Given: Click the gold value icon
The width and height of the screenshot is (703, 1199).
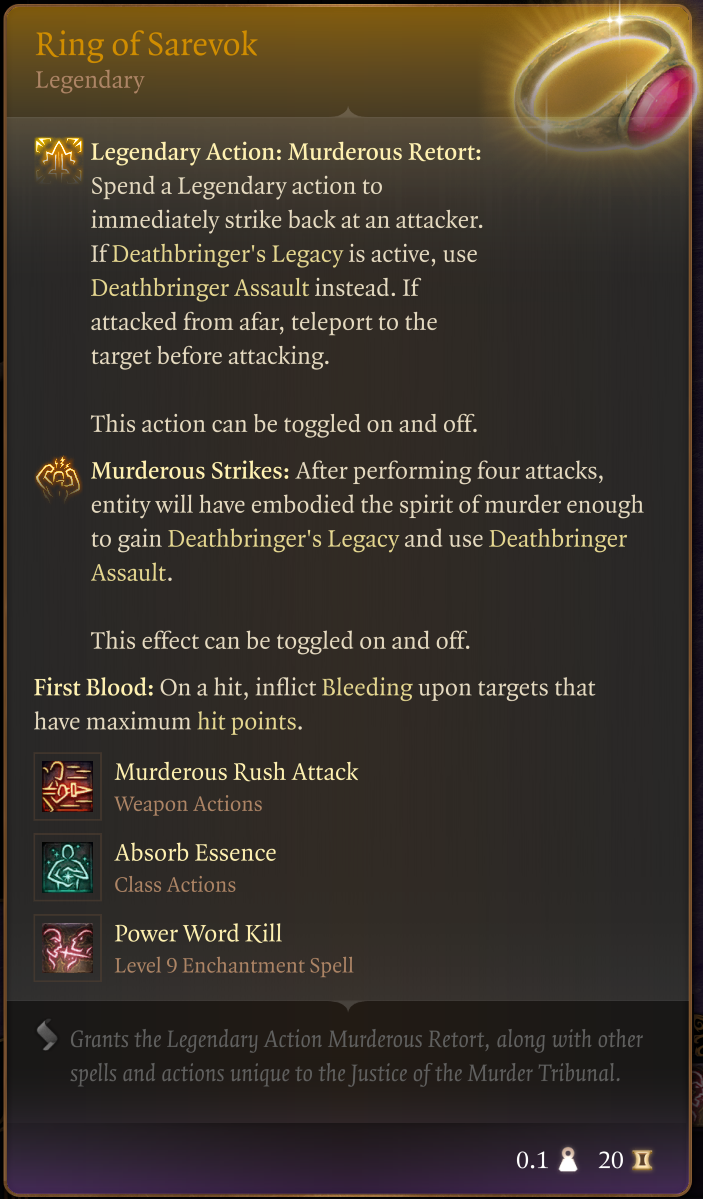Looking at the screenshot, I should click(x=641, y=1160).
